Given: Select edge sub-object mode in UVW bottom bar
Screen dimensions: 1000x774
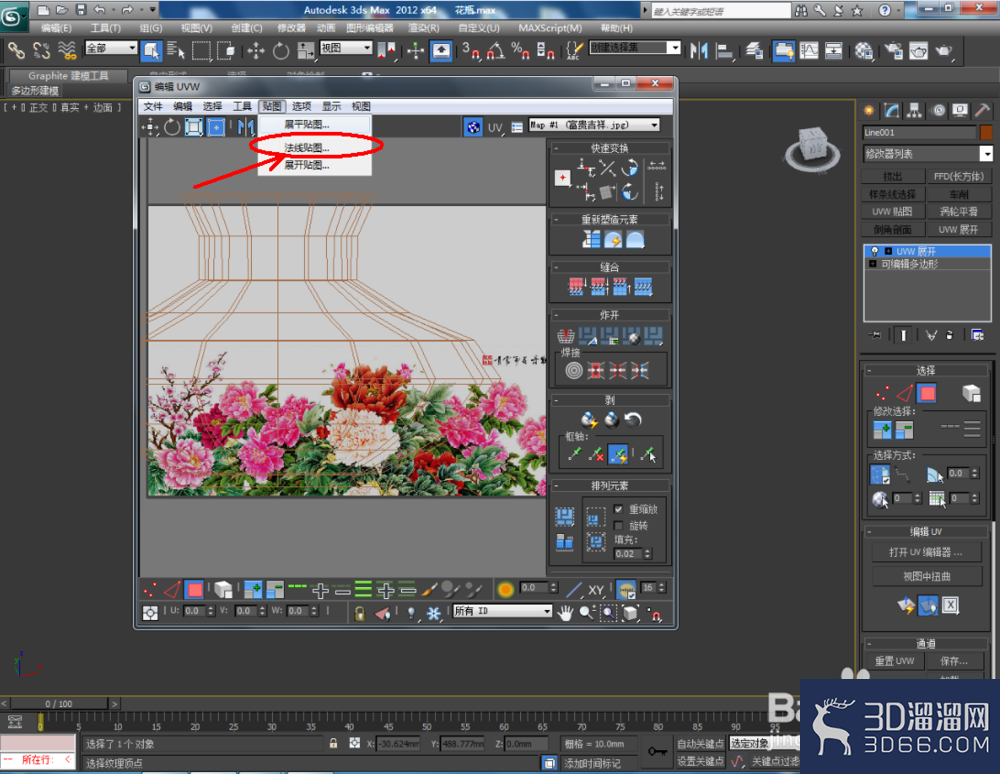Looking at the screenshot, I should (172, 590).
